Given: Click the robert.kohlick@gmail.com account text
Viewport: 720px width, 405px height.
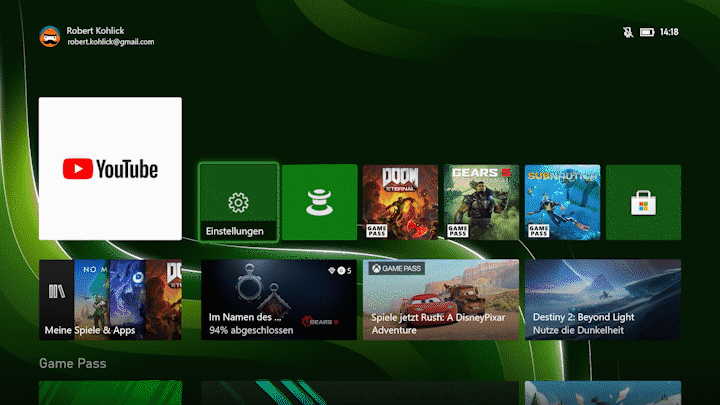Looking at the screenshot, I should coord(111,42).
